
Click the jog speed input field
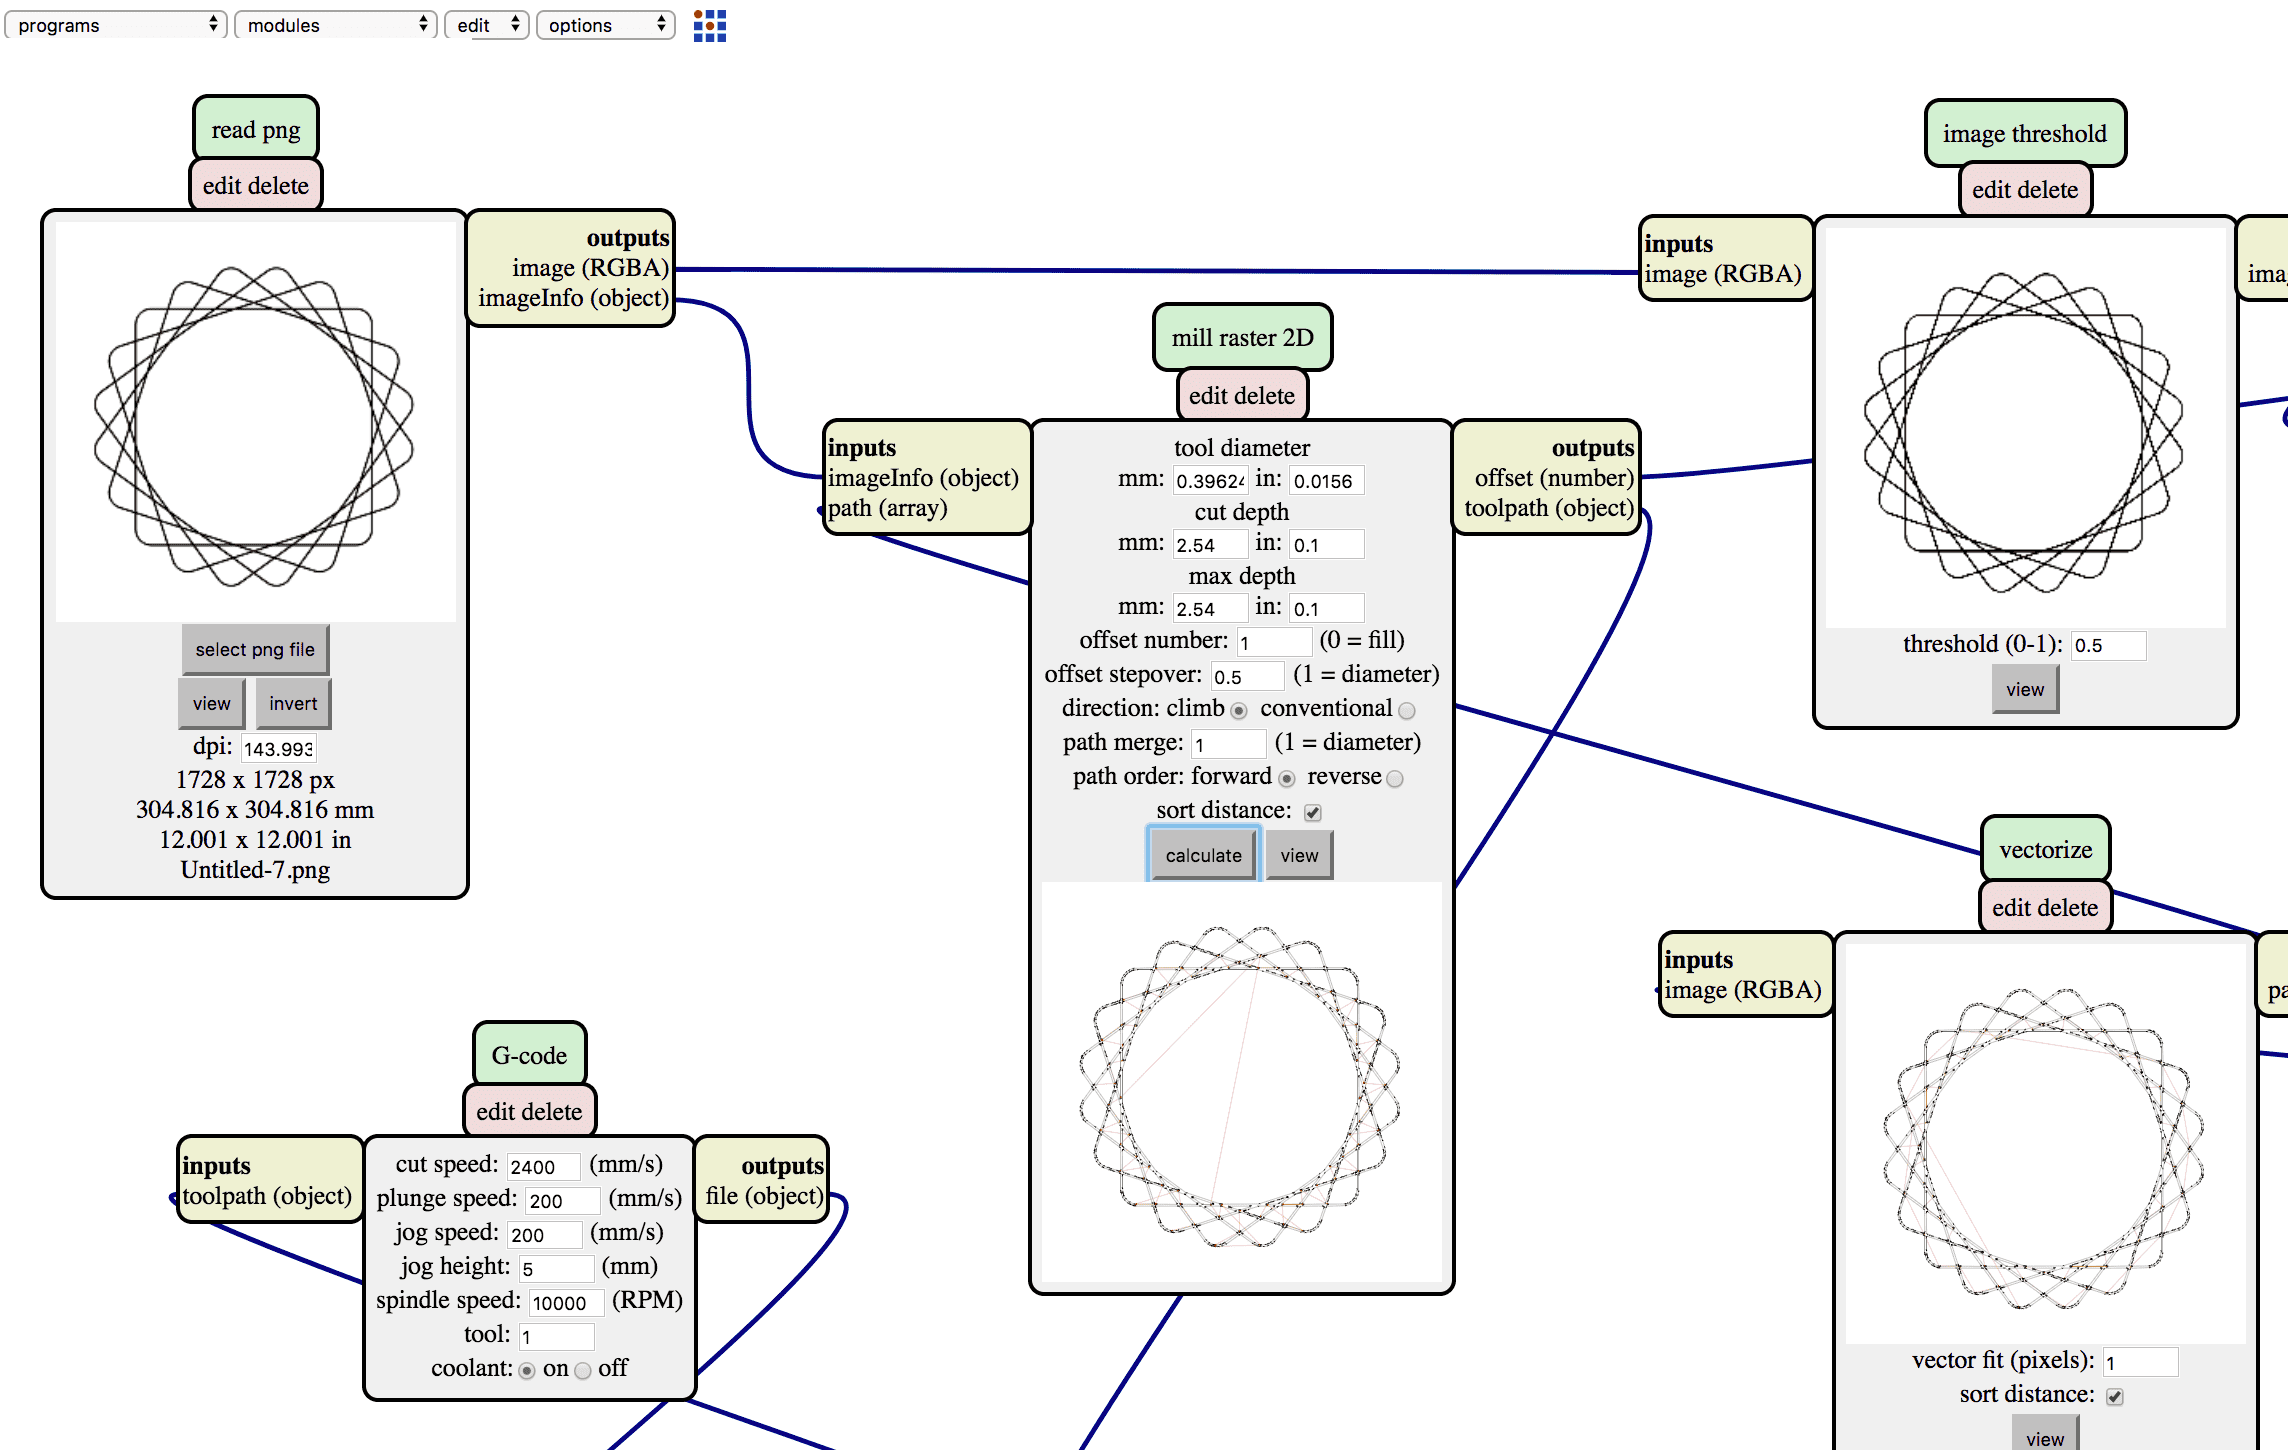[x=545, y=1235]
